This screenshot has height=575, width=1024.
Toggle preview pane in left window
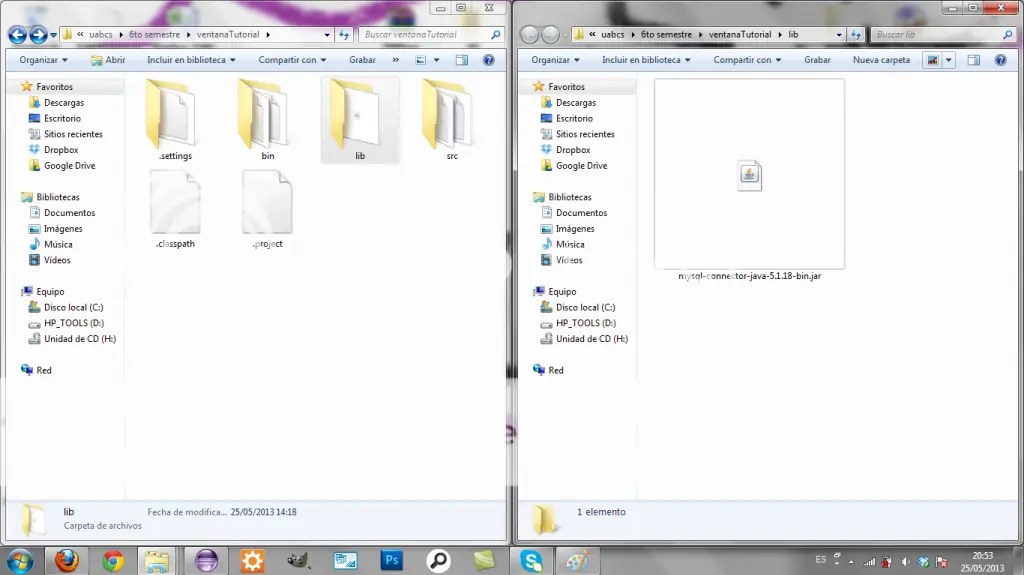tap(462, 60)
